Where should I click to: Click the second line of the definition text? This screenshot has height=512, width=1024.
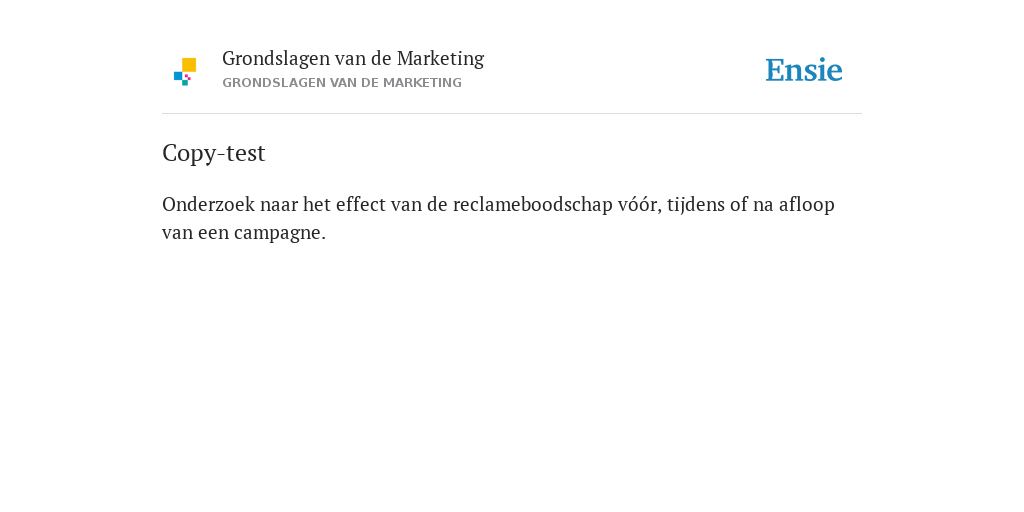[244, 233]
